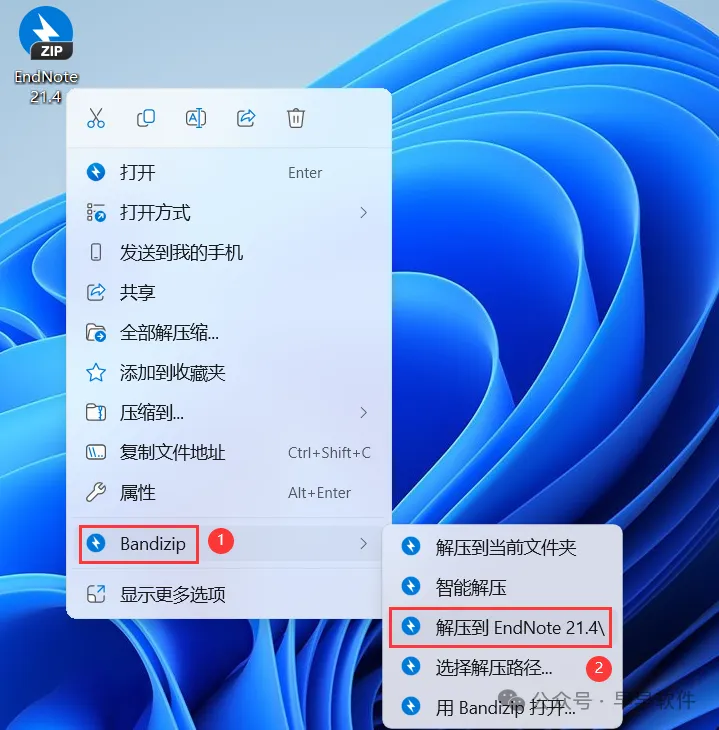Click the Share arrow icon in top row
This screenshot has height=730, width=719.
point(246,118)
